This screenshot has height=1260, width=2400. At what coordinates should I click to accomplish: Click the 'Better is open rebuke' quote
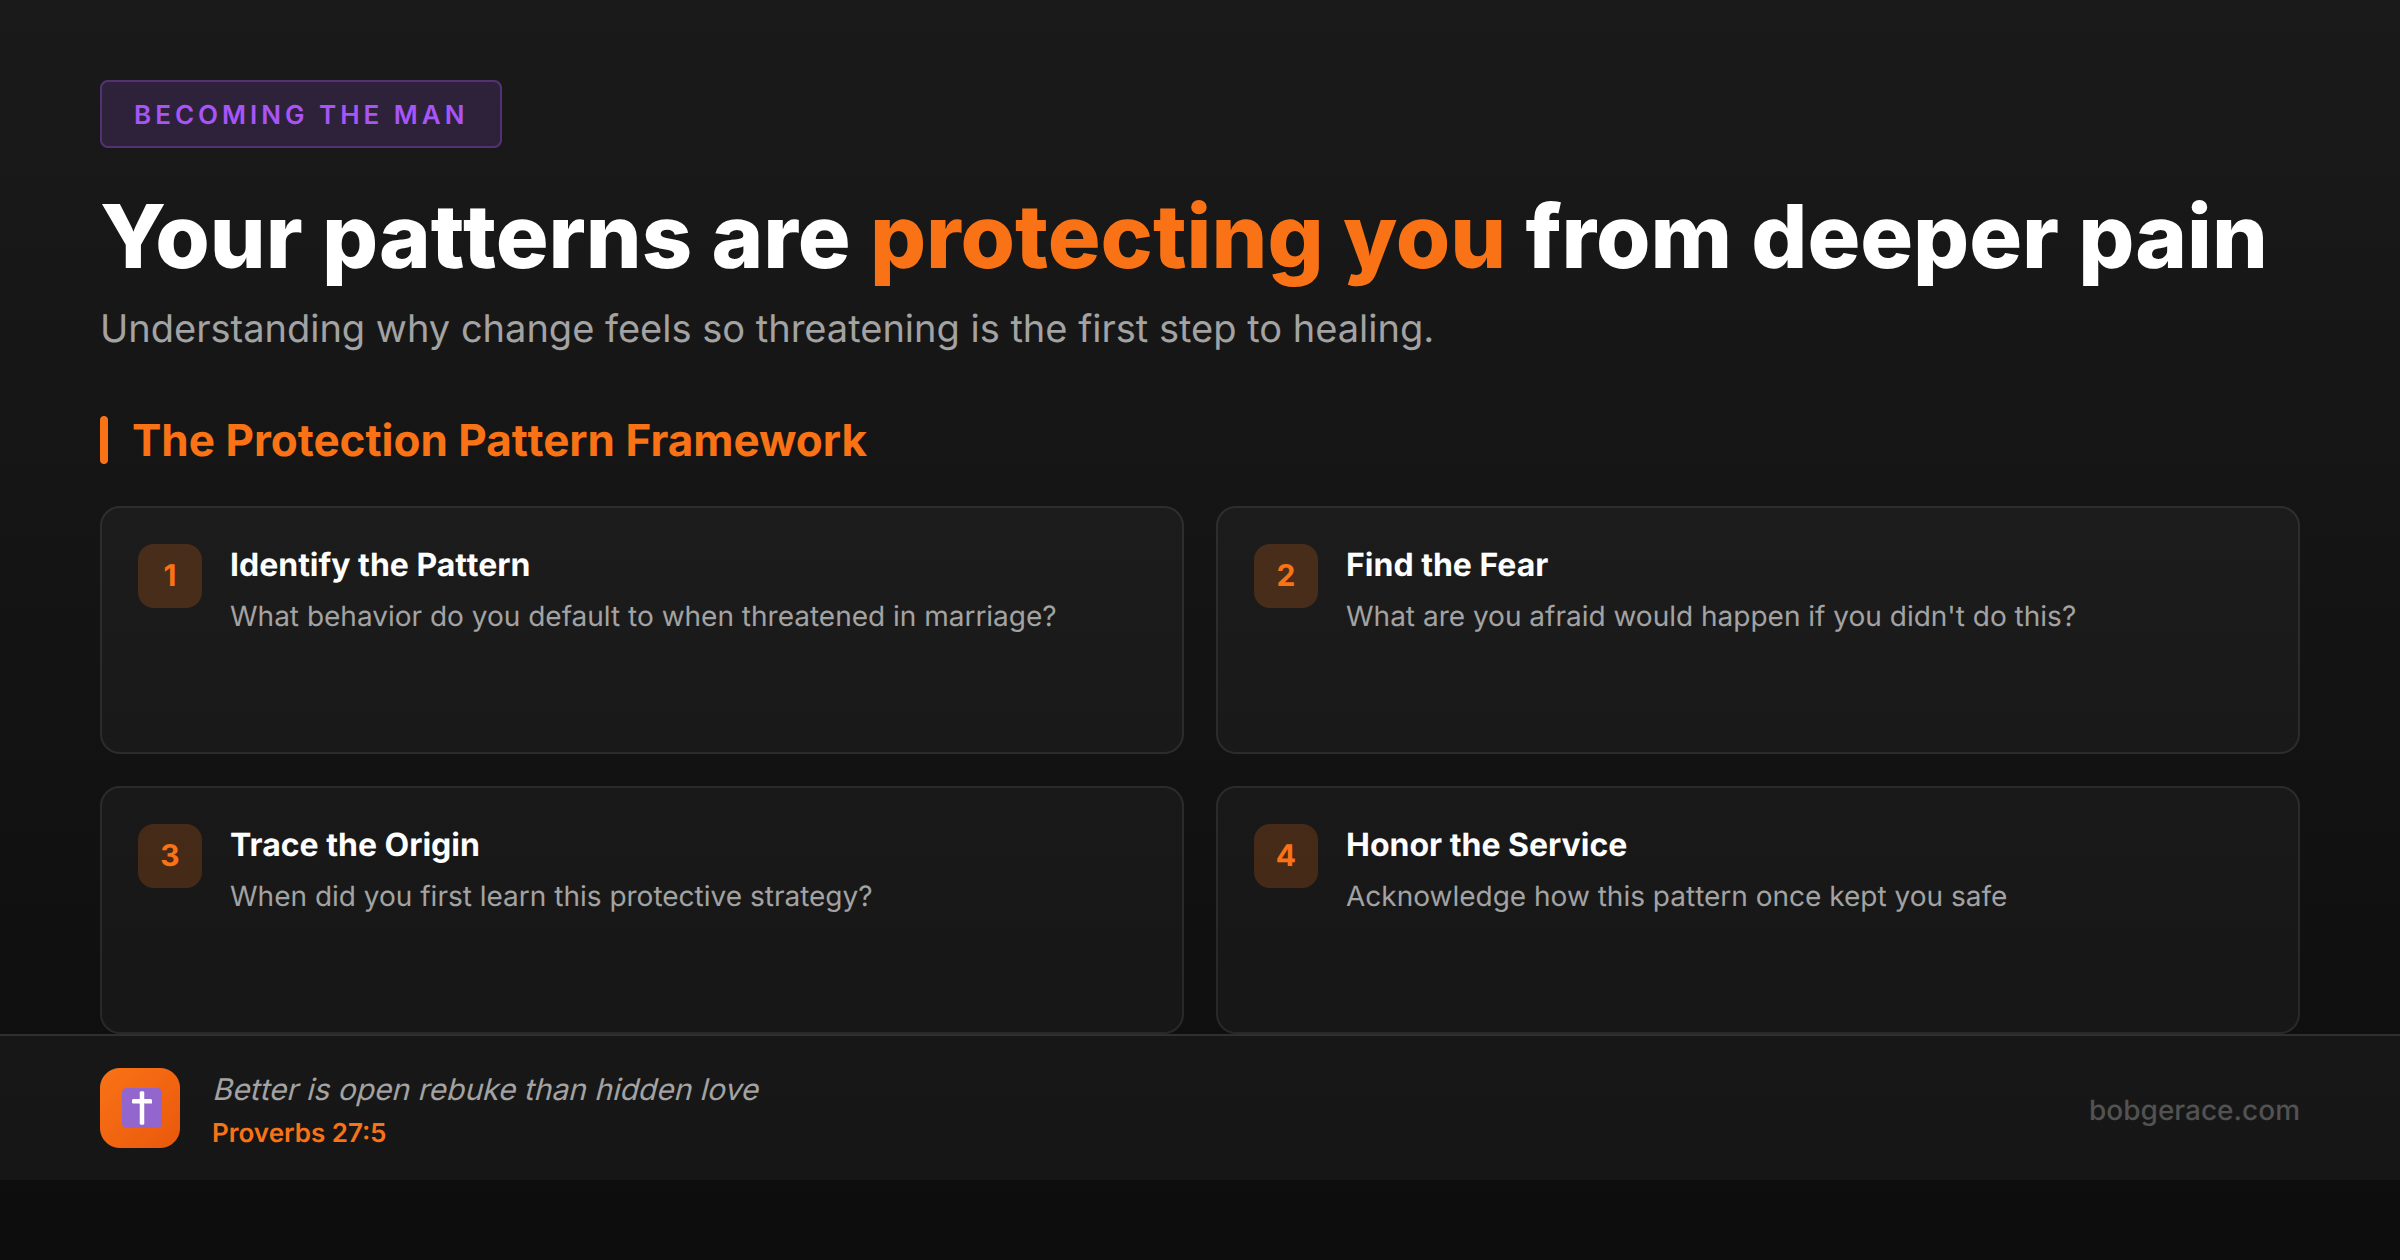(486, 1089)
